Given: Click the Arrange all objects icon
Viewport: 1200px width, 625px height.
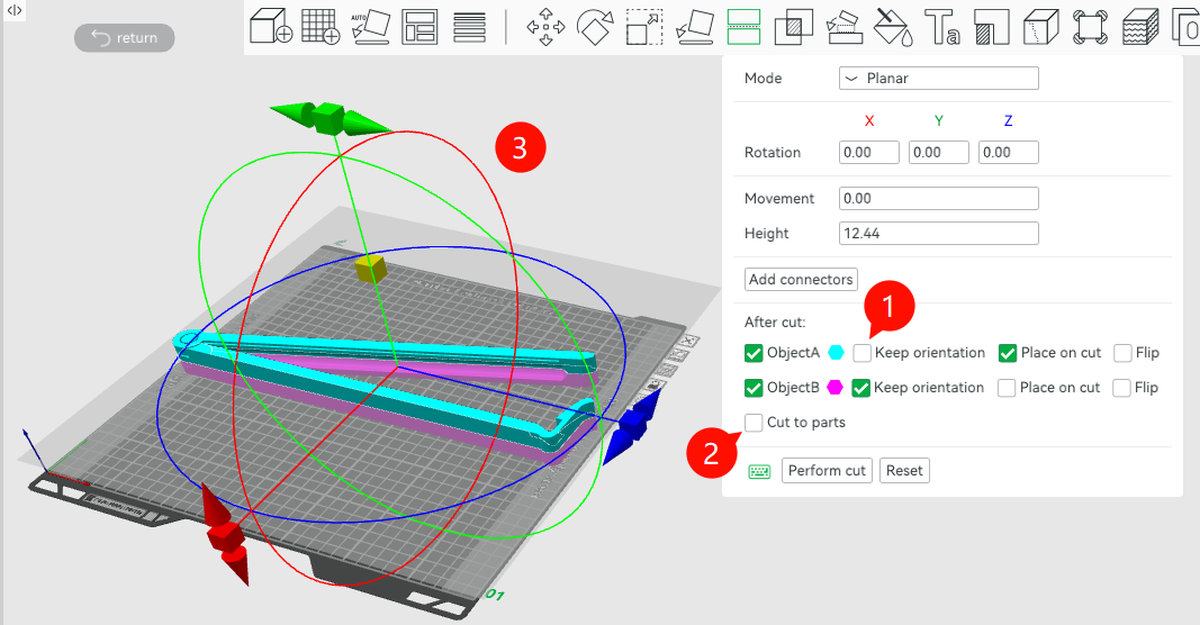Looking at the screenshot, I should point(420,26).
